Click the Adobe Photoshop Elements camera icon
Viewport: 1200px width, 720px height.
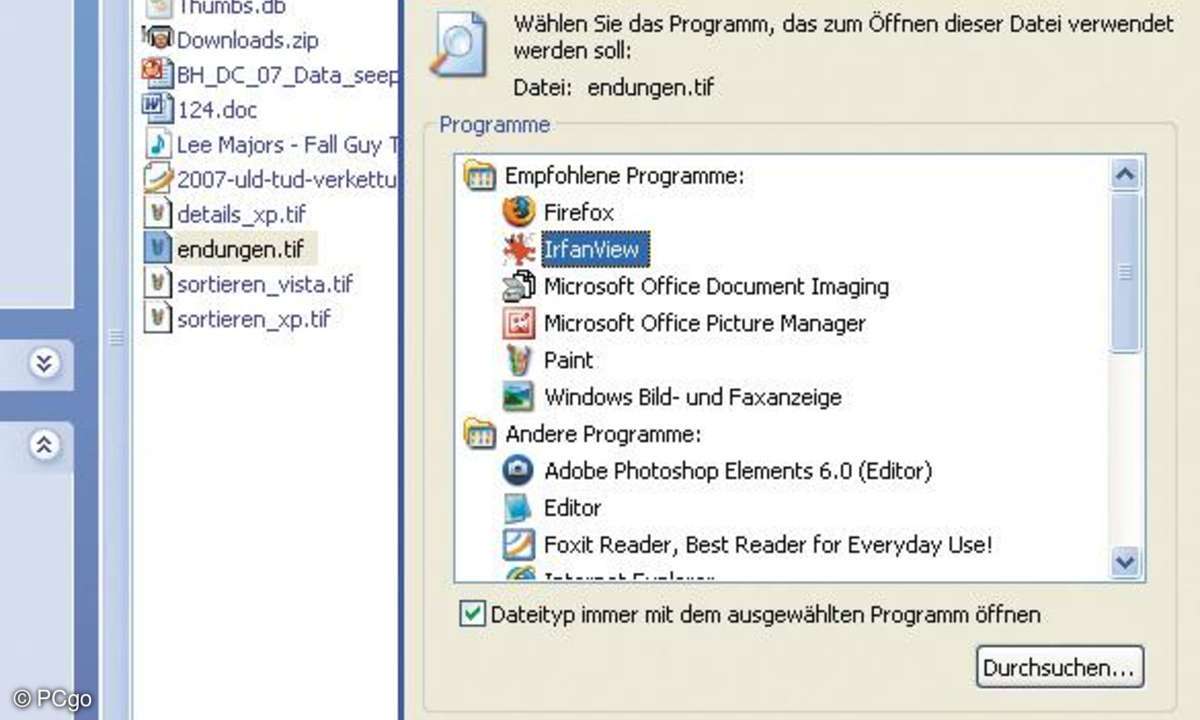pos(519,470)
